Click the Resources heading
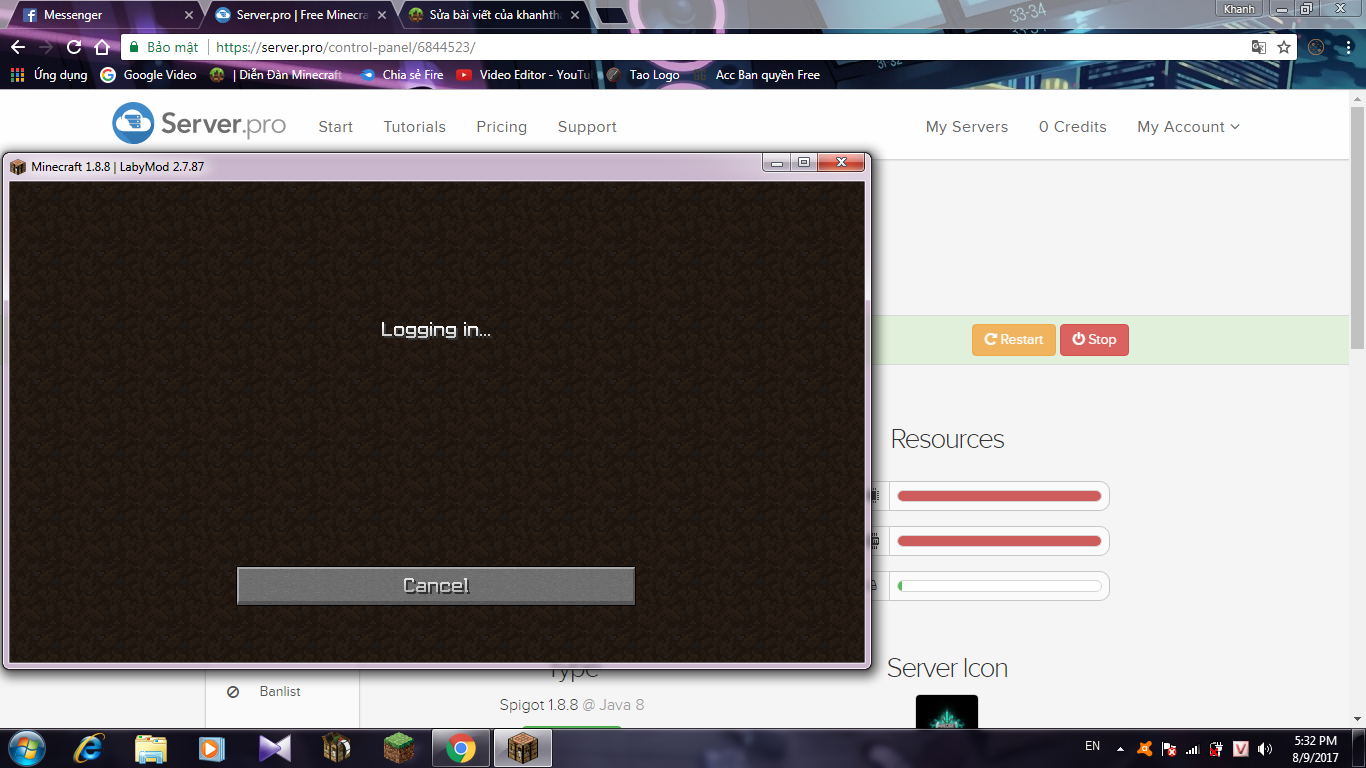 [x=947, y=439]
